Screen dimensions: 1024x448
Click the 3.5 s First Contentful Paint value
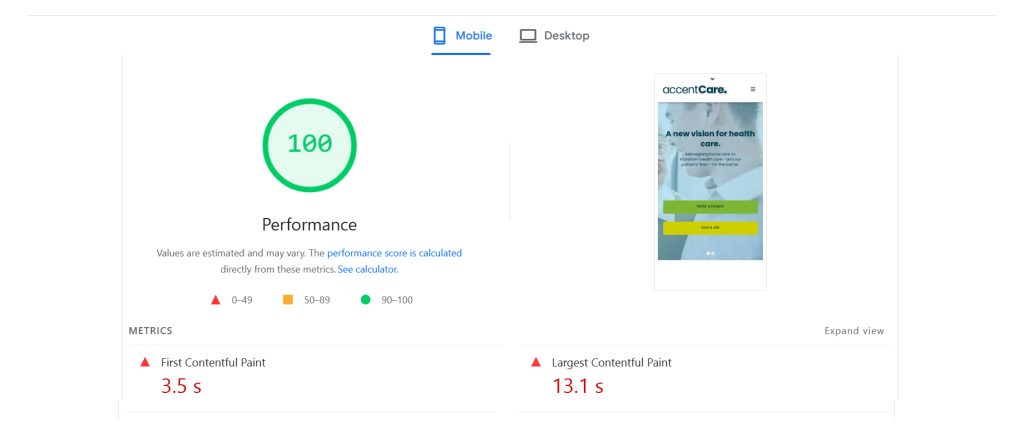coord(181,386)
